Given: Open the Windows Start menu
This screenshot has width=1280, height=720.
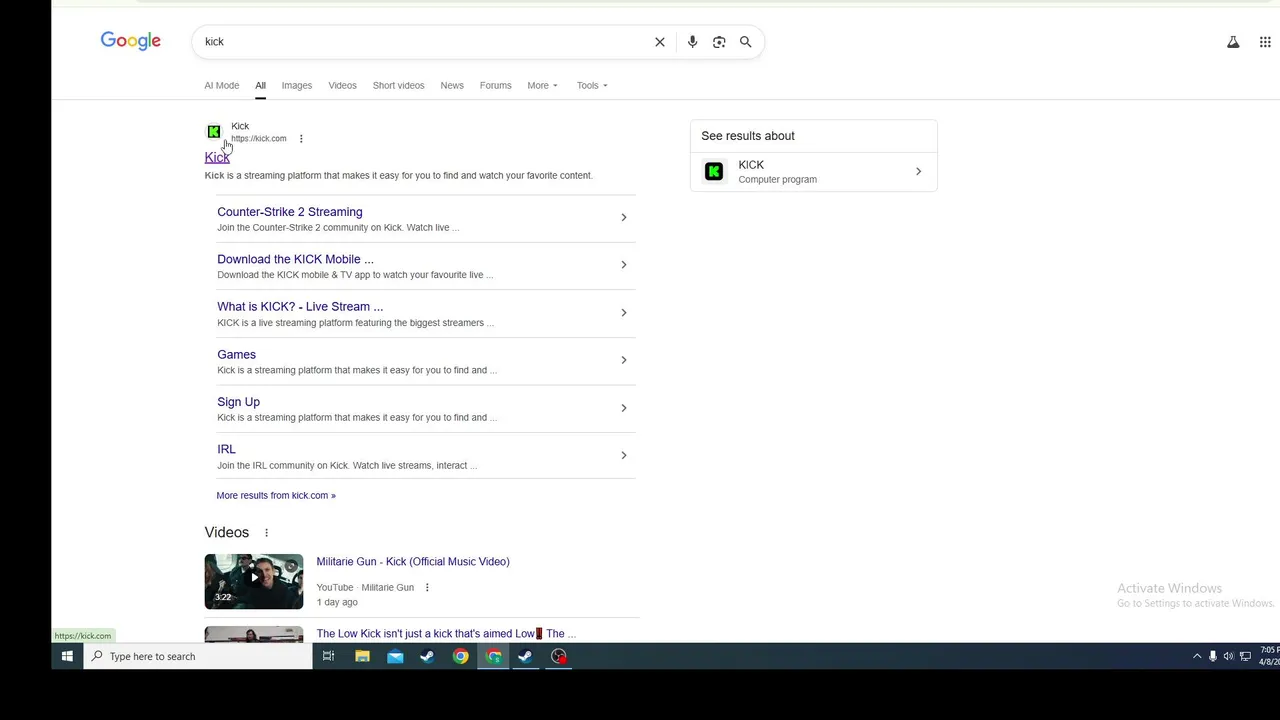Looking at the screenshot, I should tap(67, 656).
